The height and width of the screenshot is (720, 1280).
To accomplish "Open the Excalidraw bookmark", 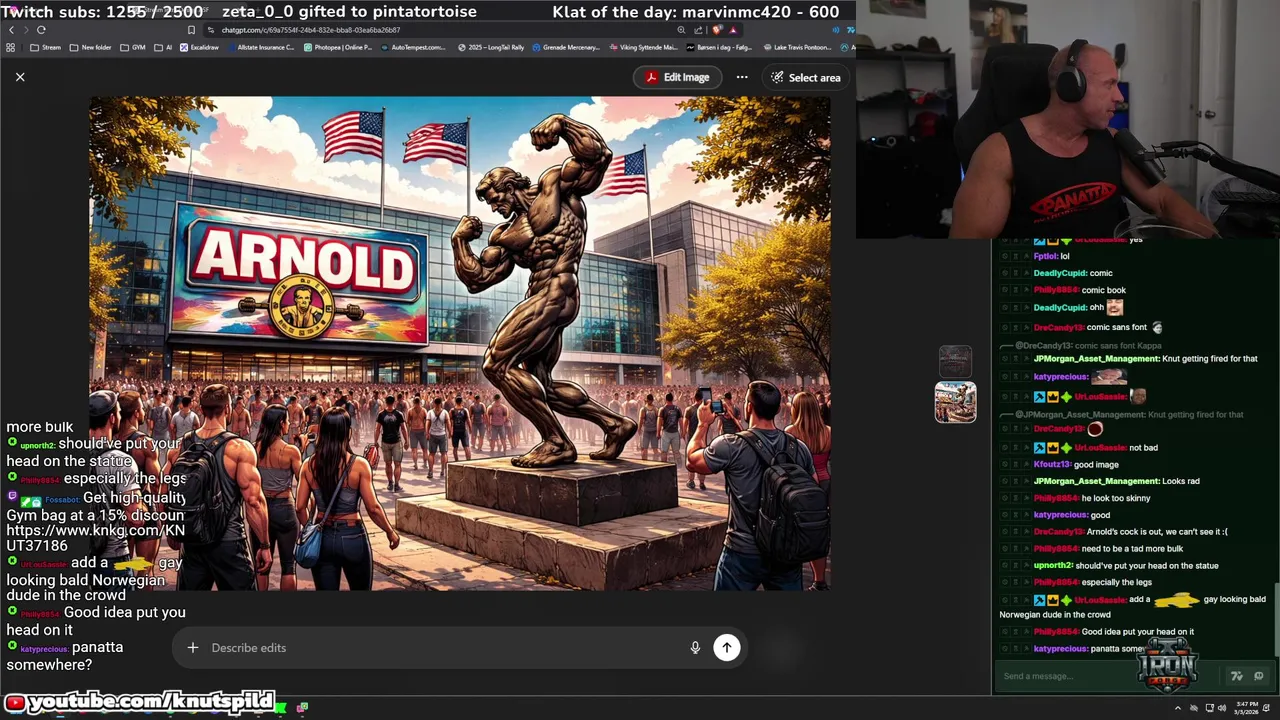I will (199, 47).
